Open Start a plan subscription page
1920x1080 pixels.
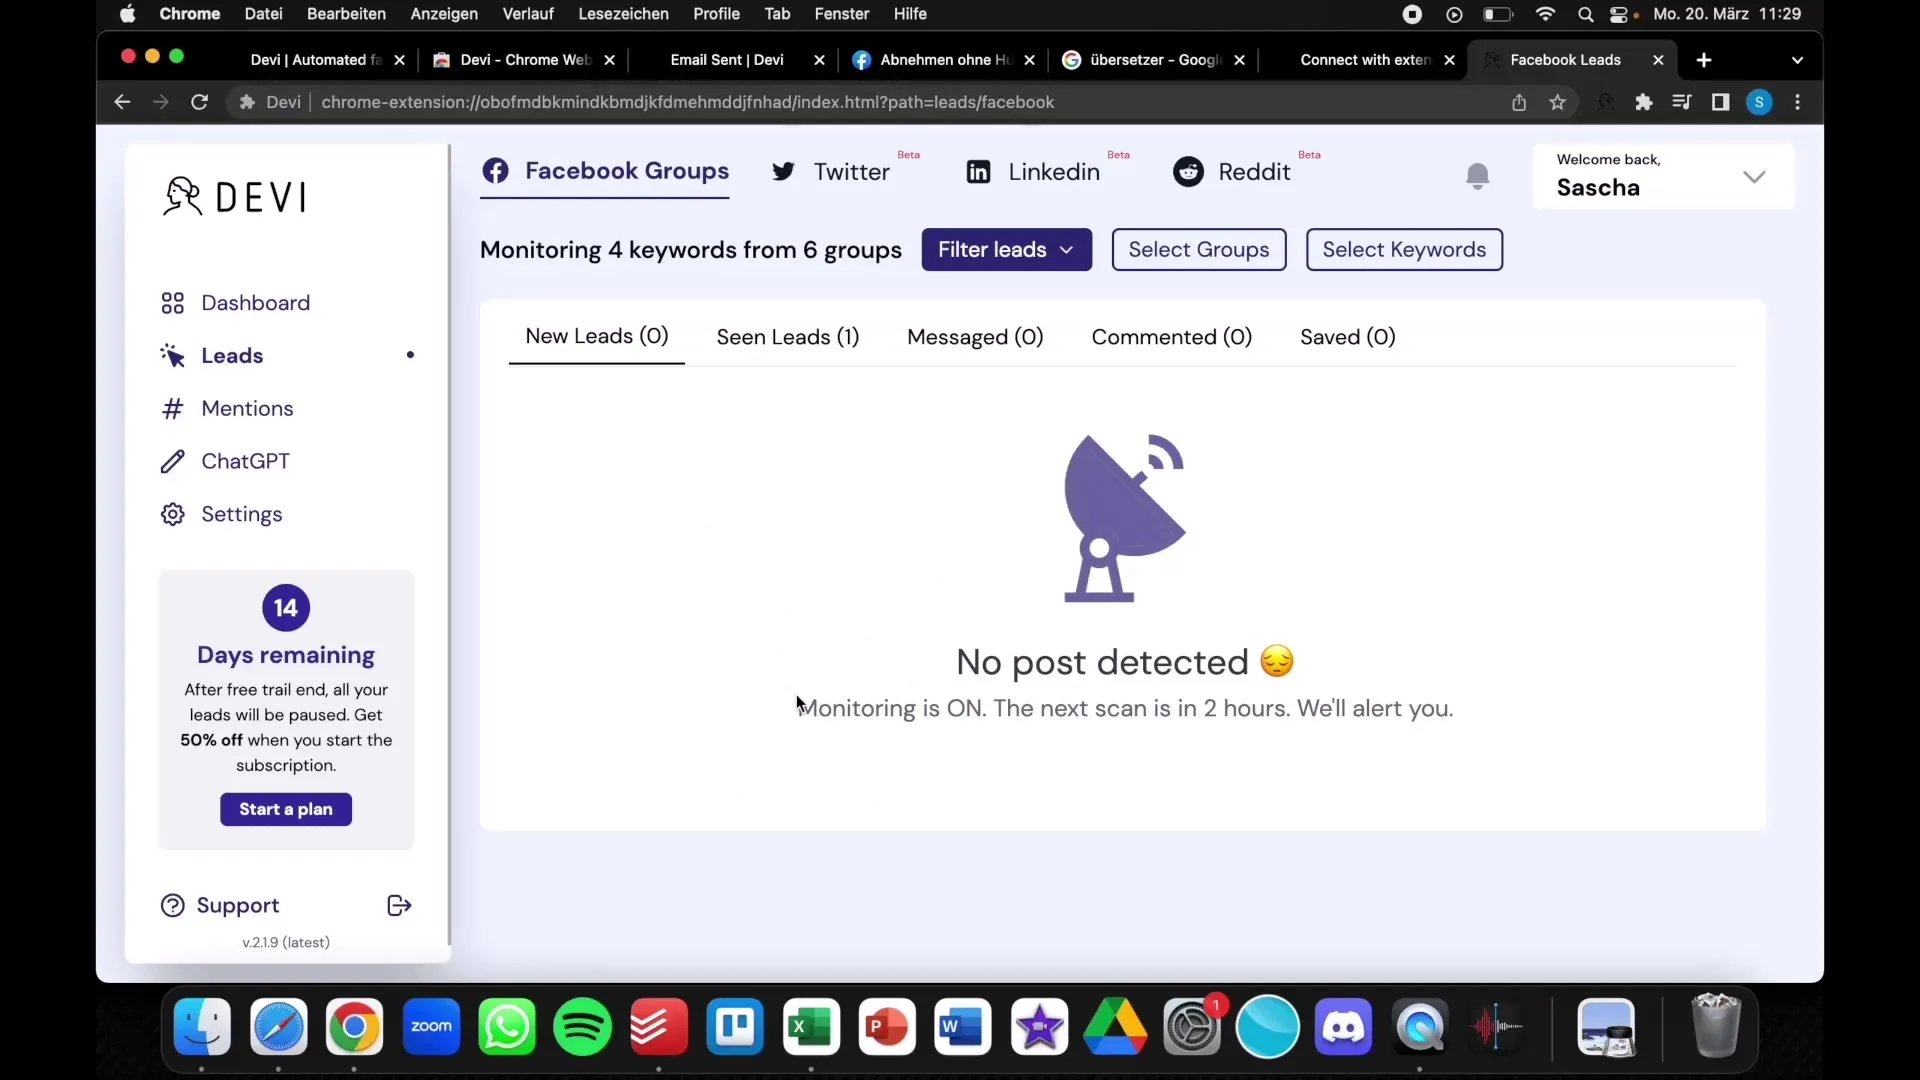285,808
